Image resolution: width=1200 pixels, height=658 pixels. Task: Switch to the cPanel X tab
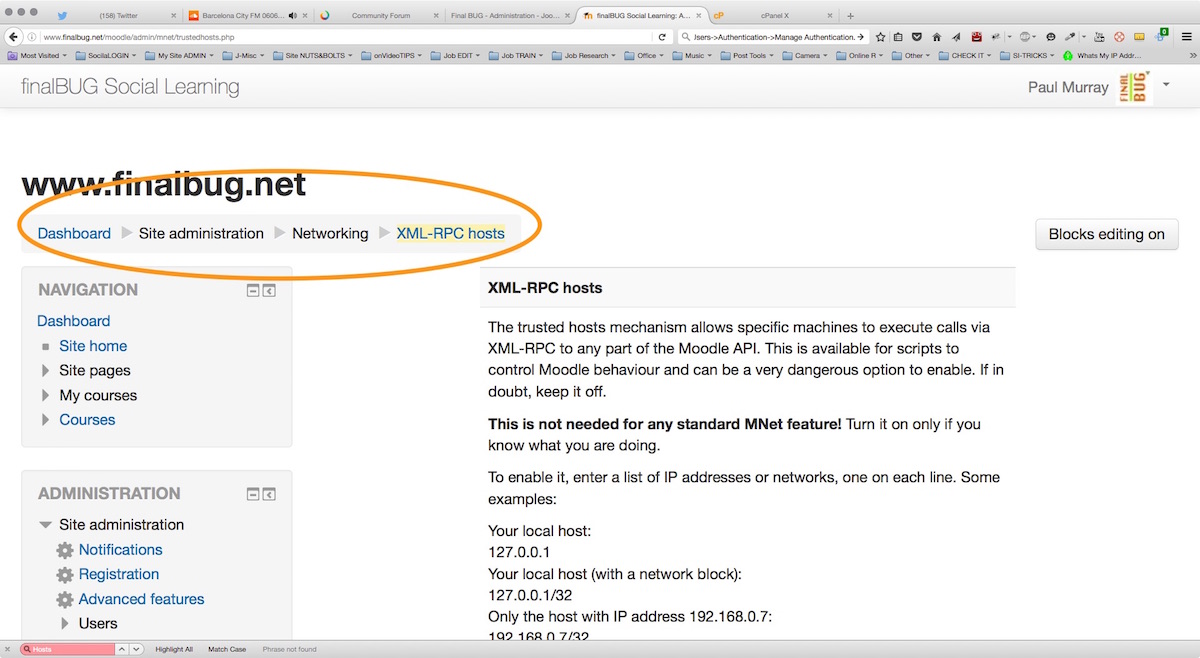point(774,16)
